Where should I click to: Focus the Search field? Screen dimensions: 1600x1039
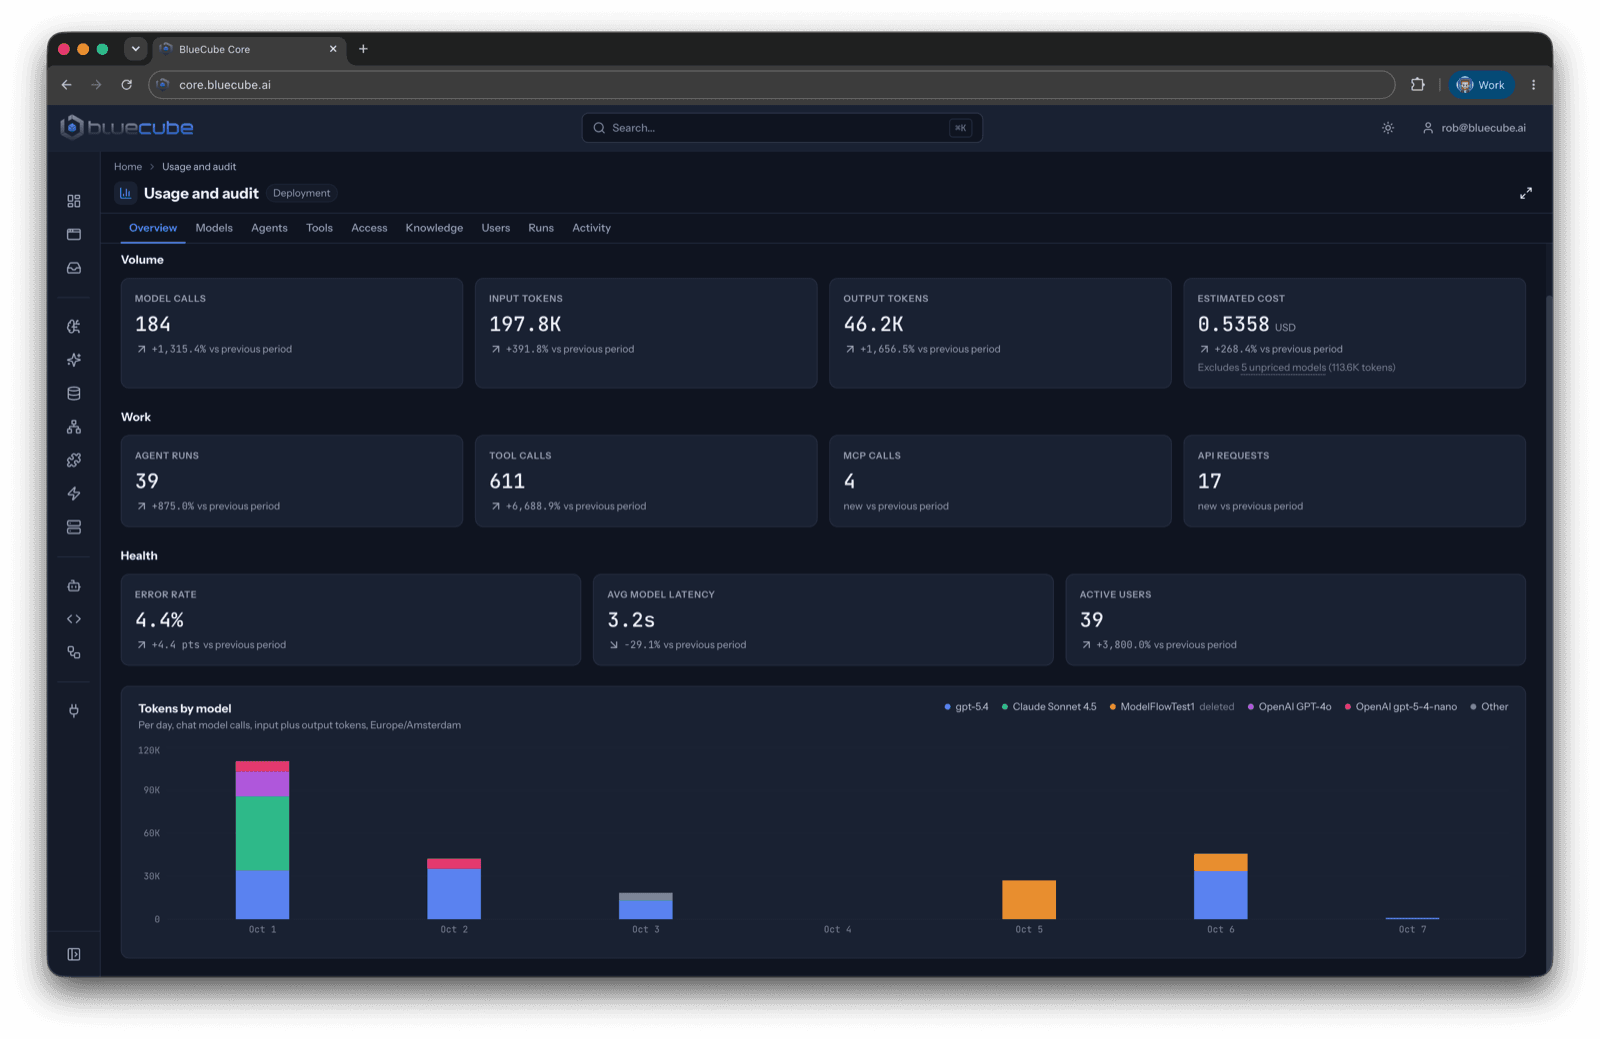tap(782, 128)
